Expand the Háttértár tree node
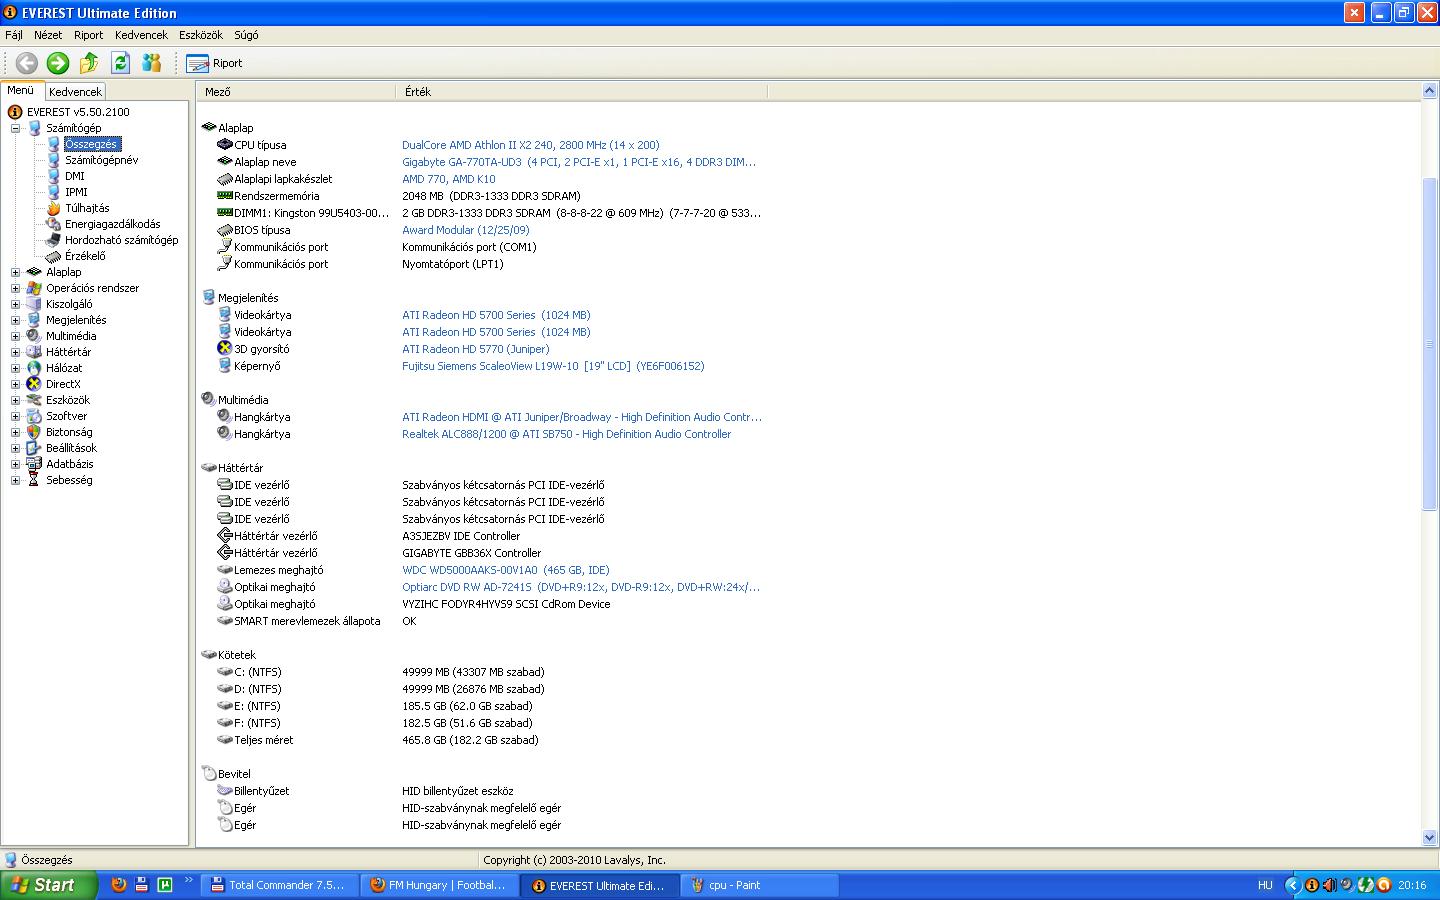1440x900 pixels. pos(15,352)
